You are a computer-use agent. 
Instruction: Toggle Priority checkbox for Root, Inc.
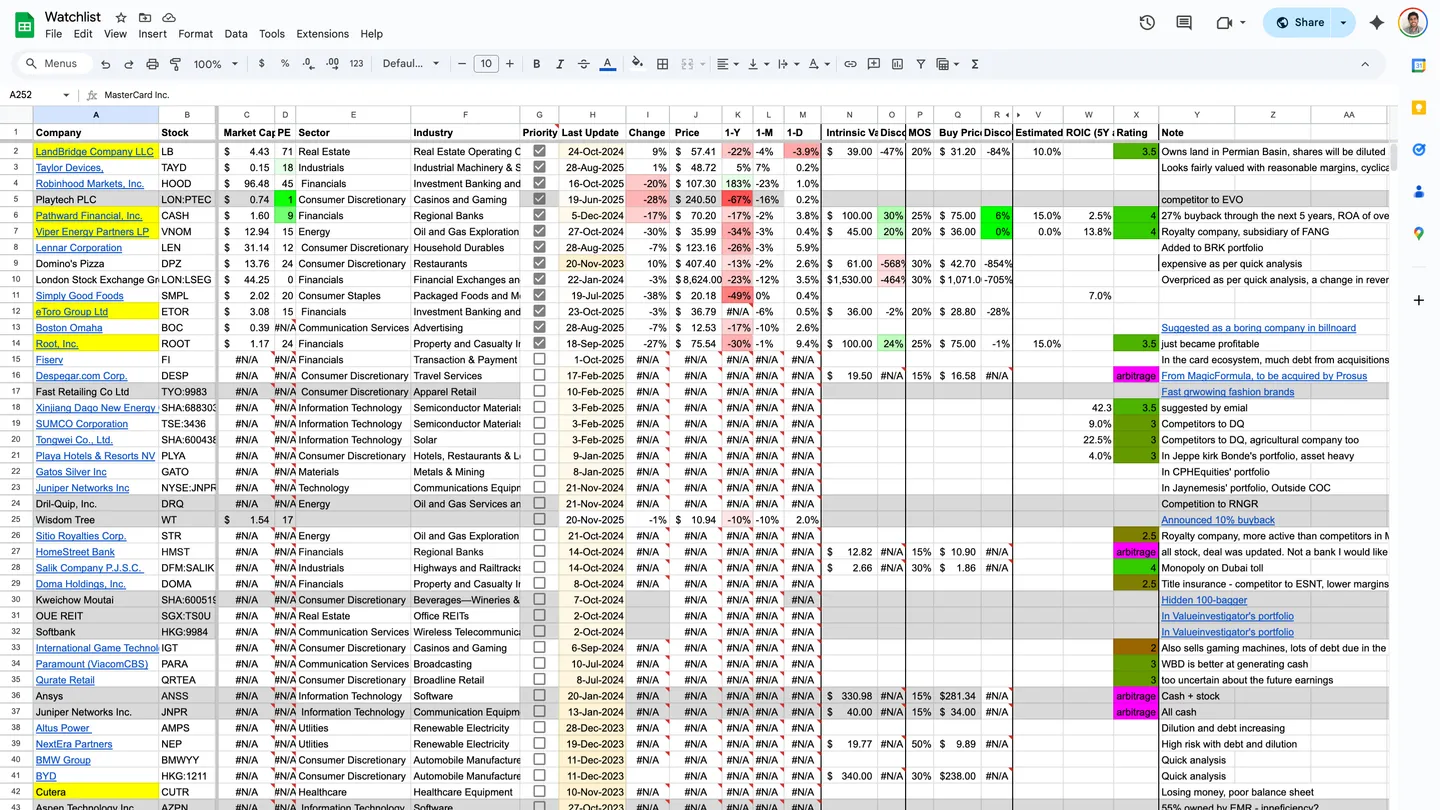539,344
